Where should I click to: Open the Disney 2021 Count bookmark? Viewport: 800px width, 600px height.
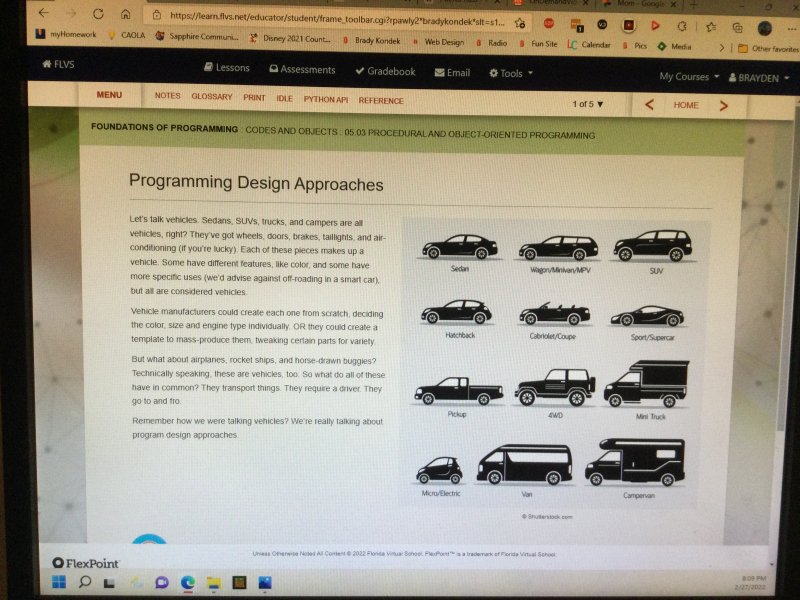[290, 38]
